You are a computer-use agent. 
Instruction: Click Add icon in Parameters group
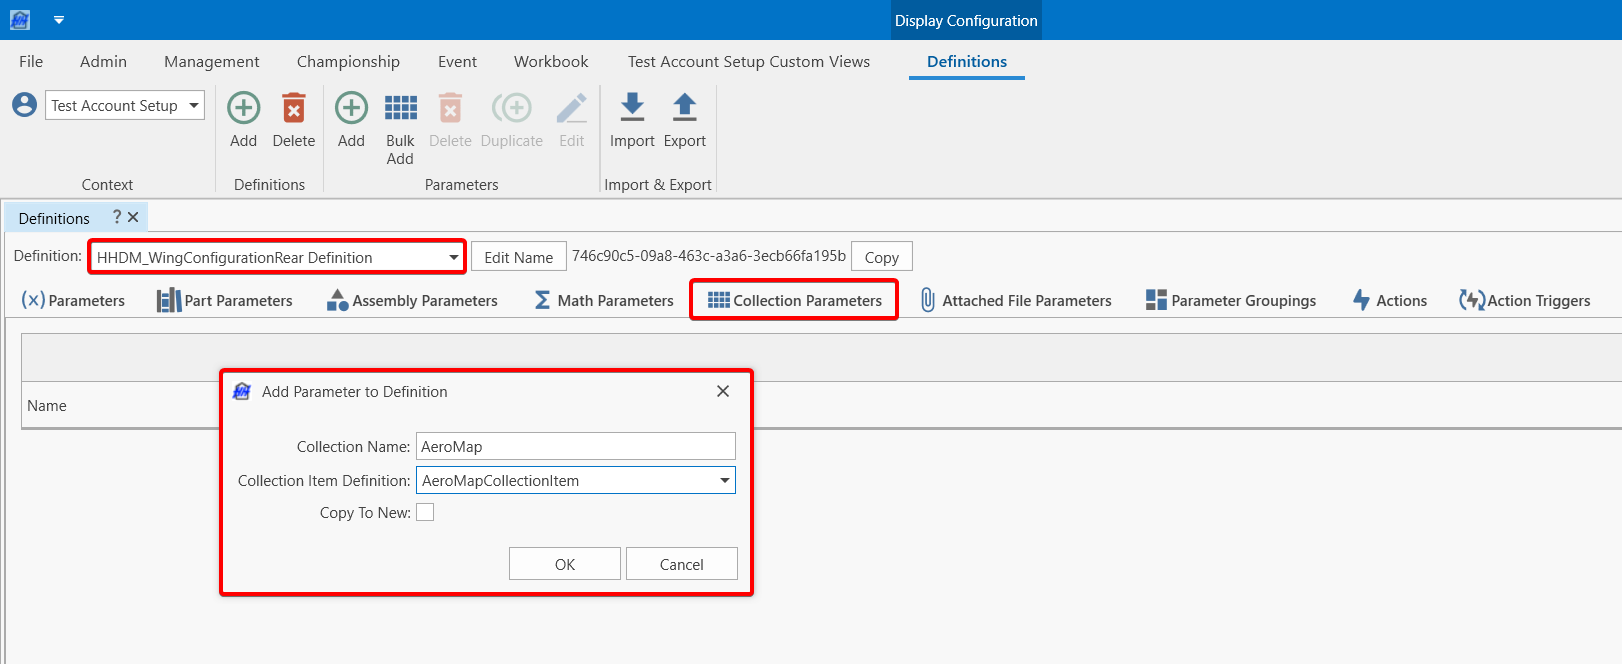coord(351,108)
